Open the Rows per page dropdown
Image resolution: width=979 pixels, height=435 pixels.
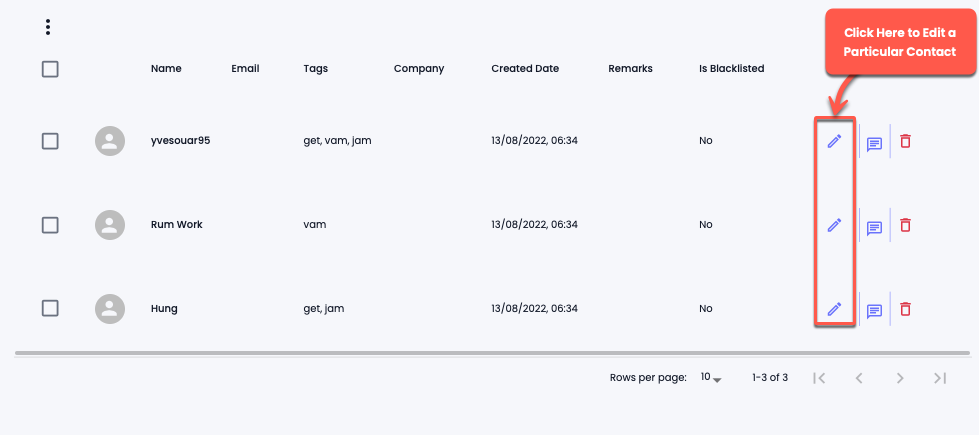click(711, 378)
